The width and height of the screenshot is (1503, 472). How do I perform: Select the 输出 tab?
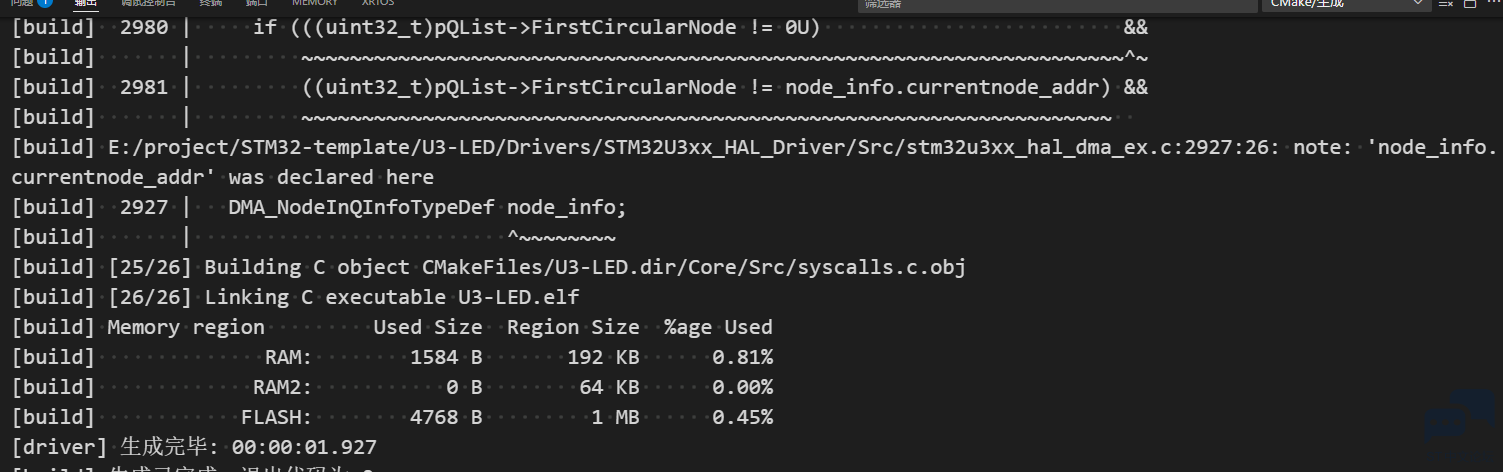[86, 3]
